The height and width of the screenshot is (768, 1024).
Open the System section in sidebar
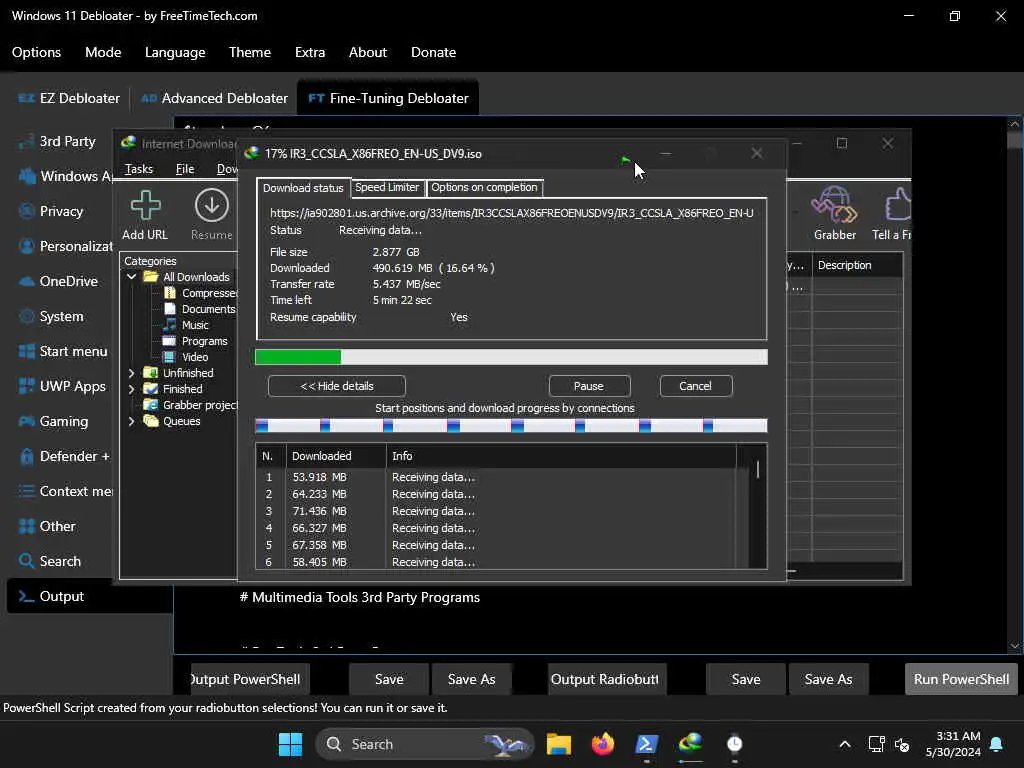pos(51,316)
